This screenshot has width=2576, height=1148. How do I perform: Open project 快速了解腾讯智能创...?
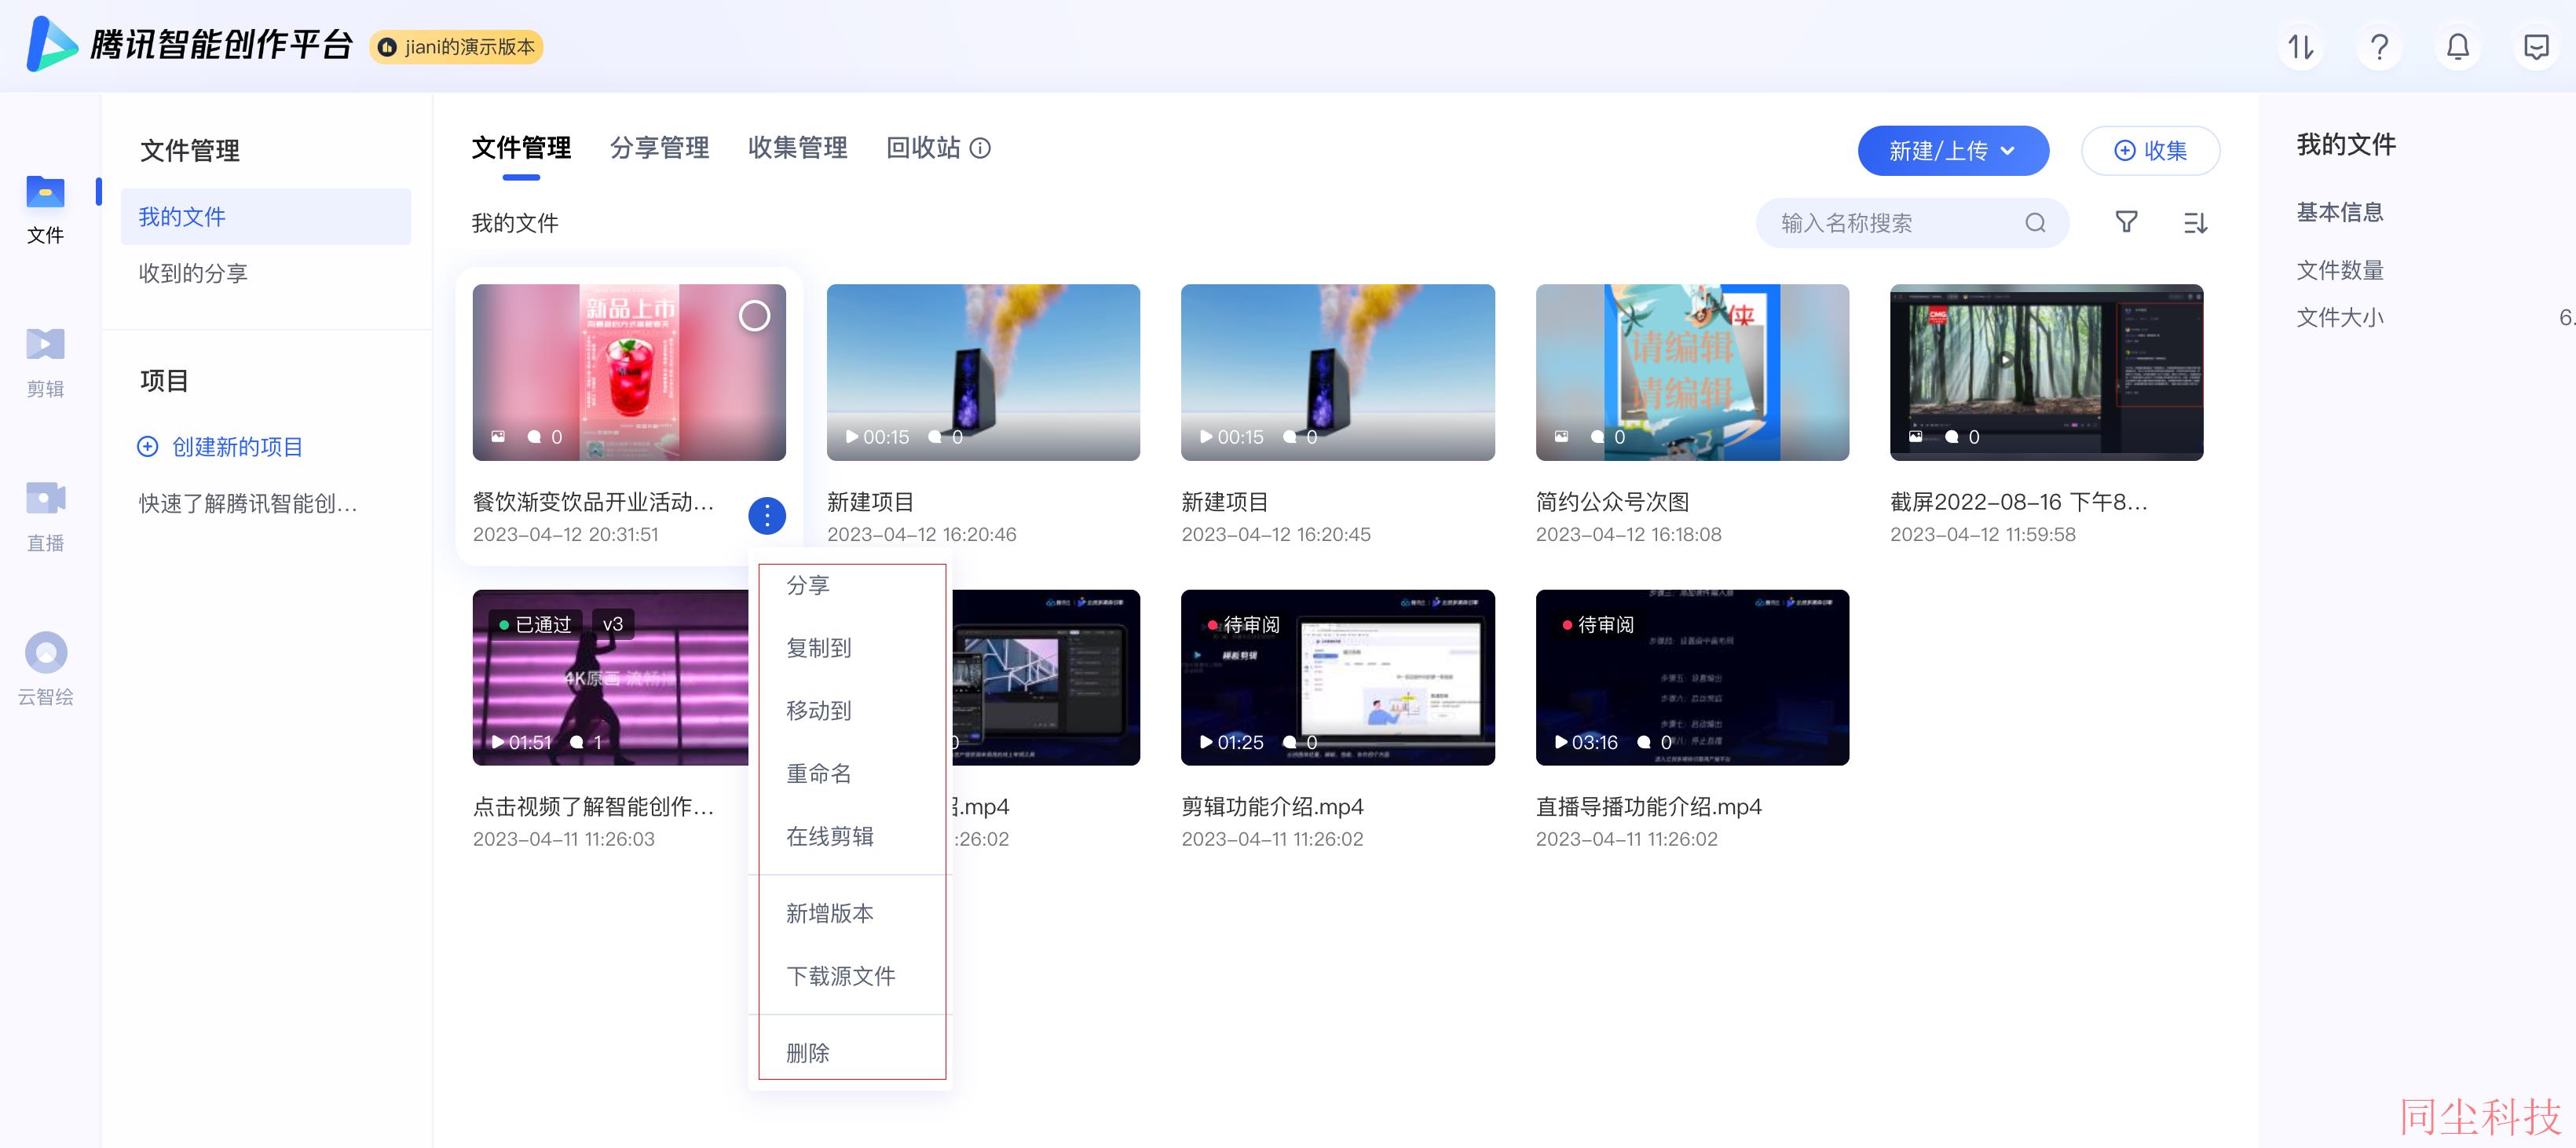[248, 504]
